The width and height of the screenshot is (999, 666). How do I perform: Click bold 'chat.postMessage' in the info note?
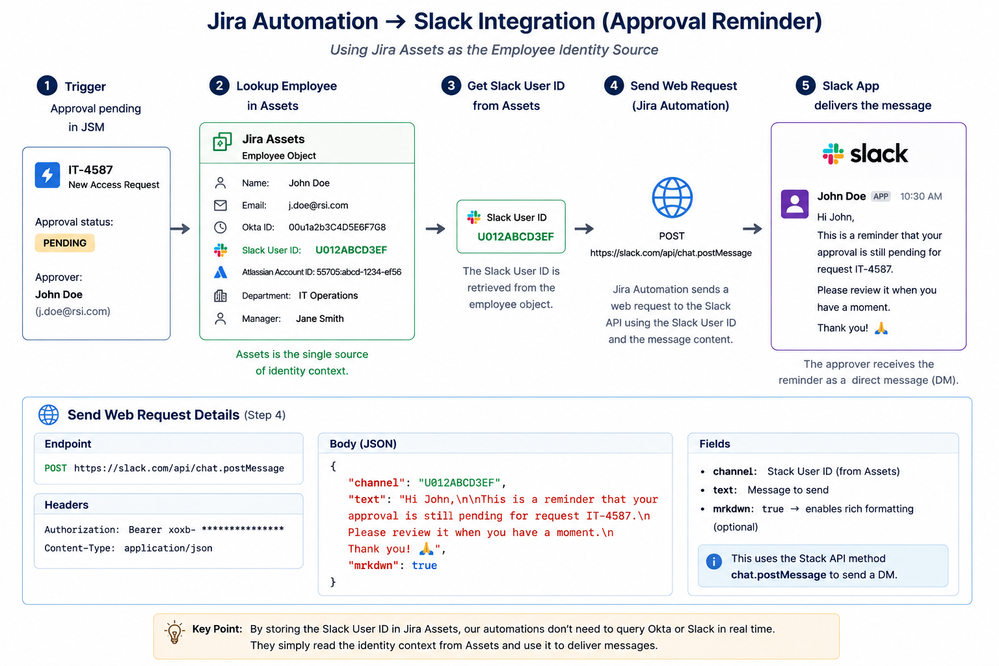pos(778,575)
